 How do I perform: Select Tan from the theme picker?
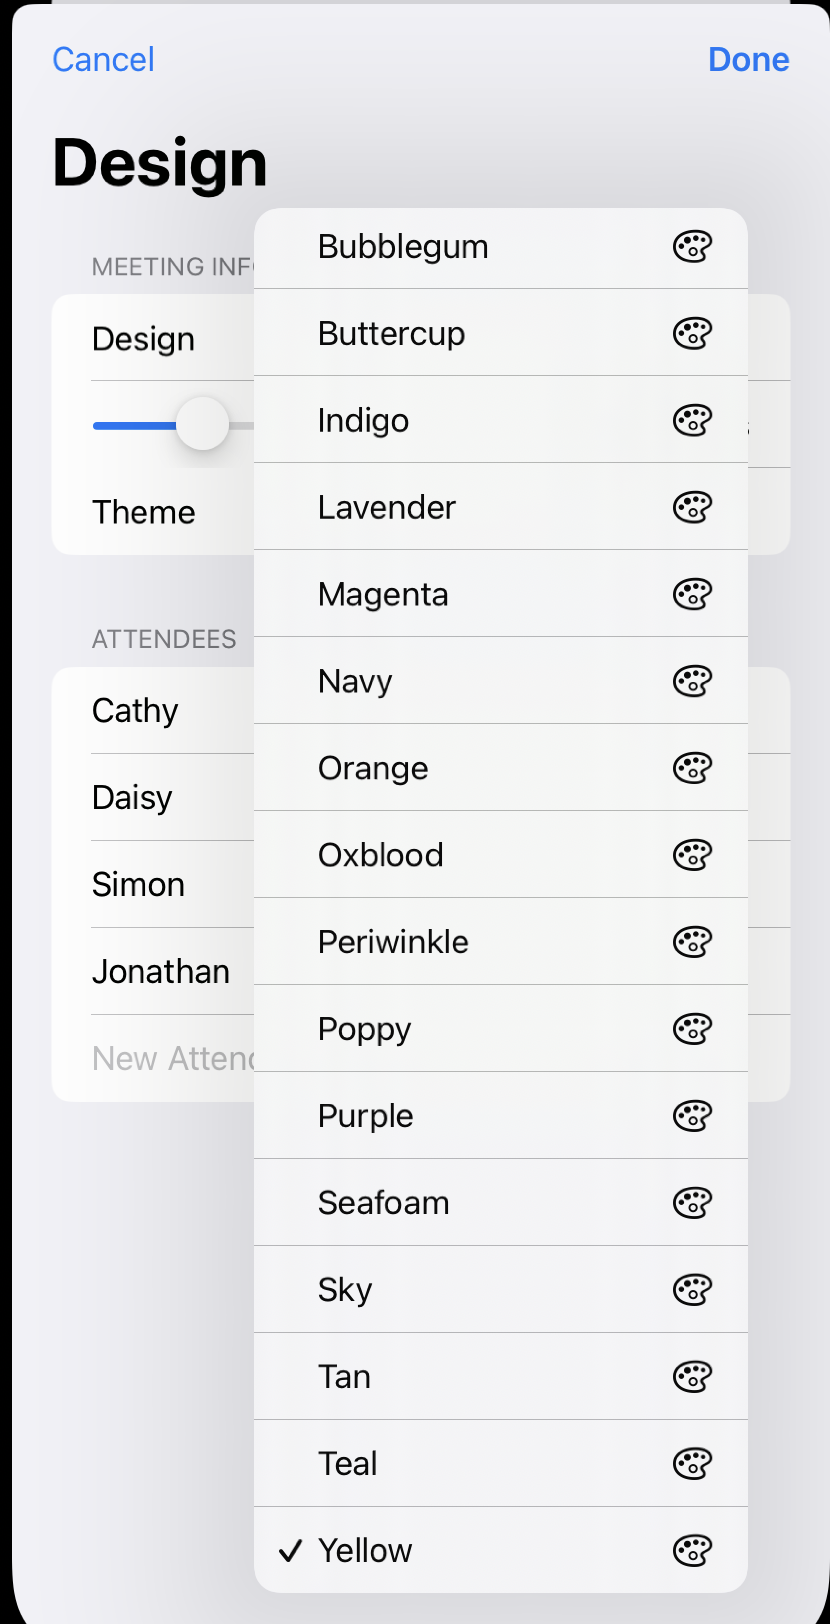point(345,1377)
